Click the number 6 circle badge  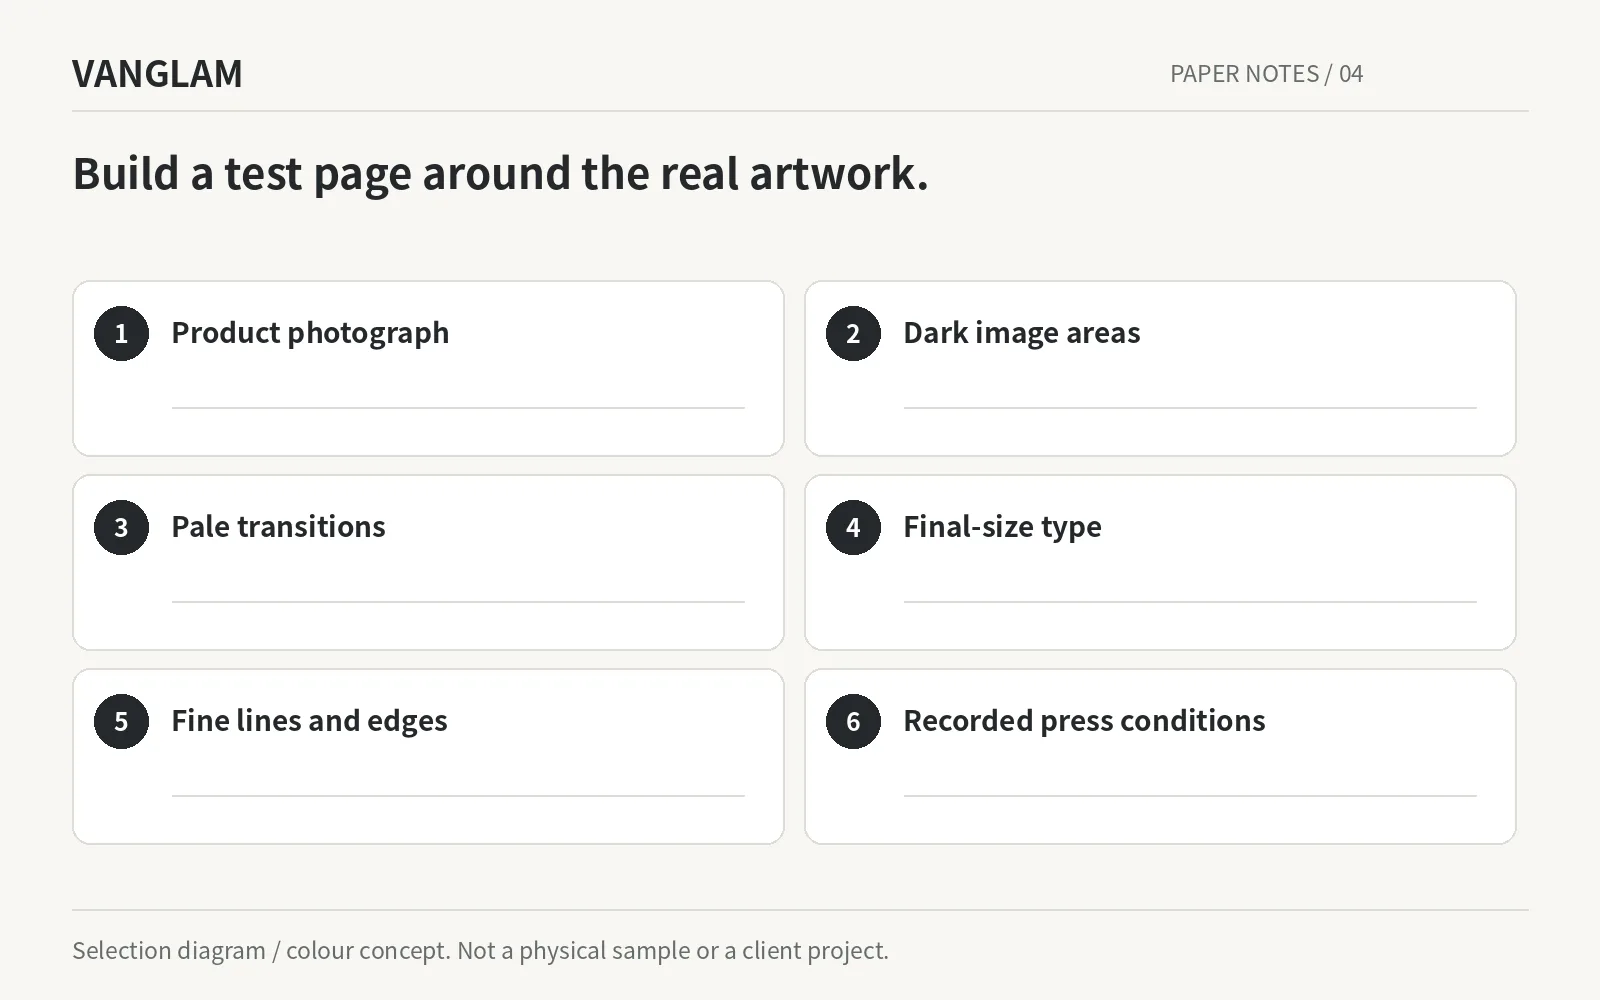click(853, 721)
